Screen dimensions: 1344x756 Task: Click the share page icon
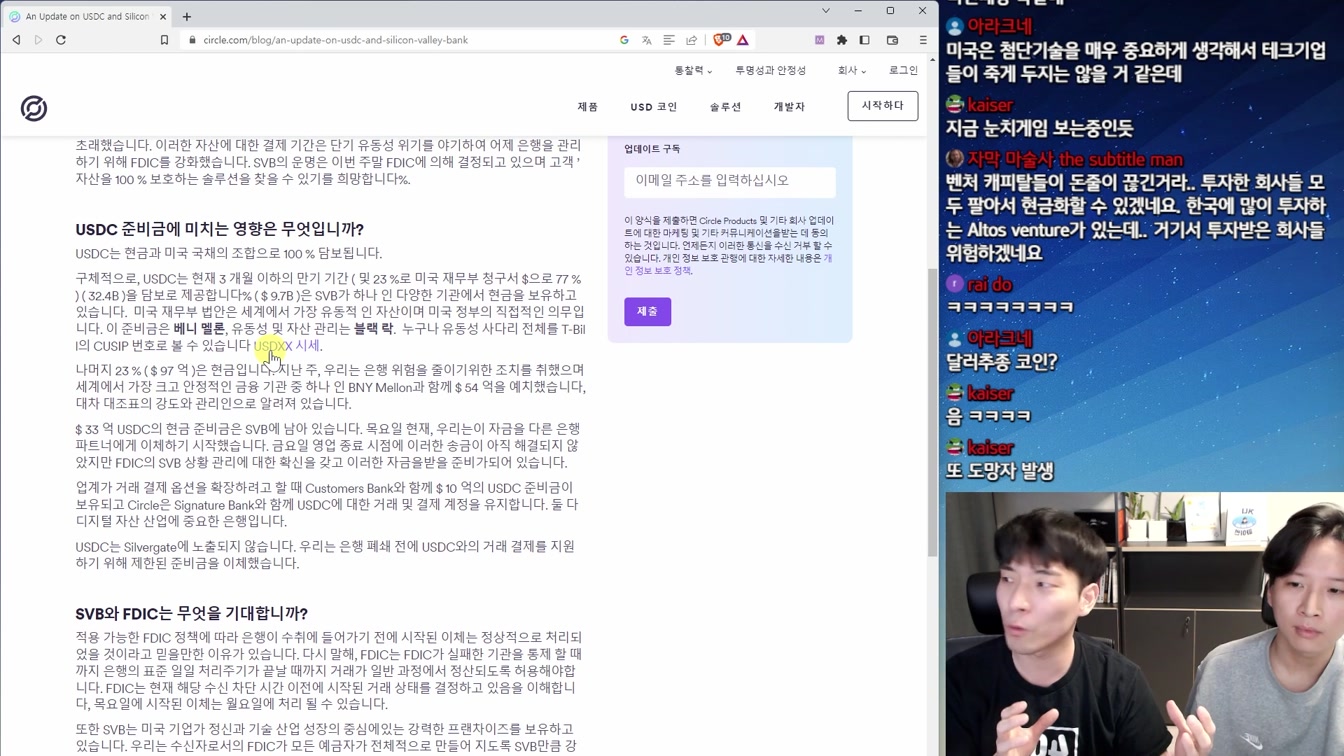click(691, 40)
